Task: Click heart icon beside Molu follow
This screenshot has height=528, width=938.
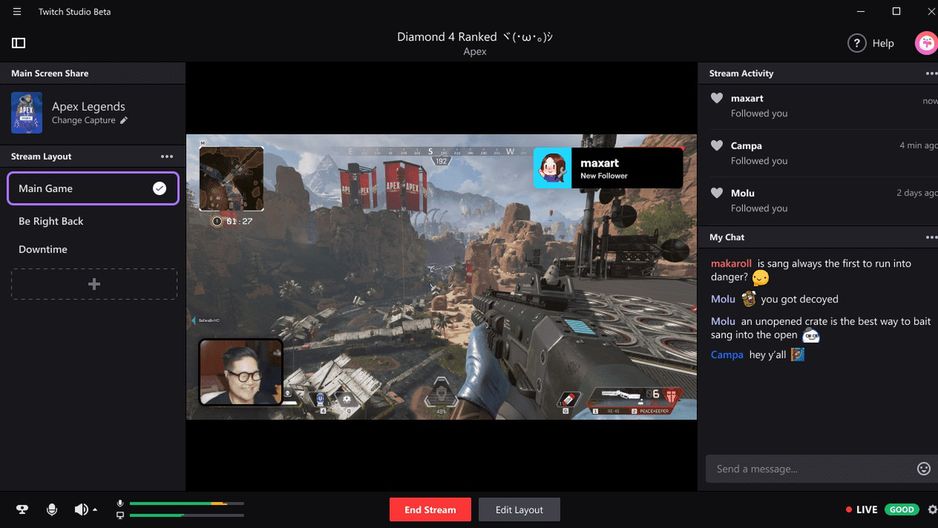Action: pos(717,193)
